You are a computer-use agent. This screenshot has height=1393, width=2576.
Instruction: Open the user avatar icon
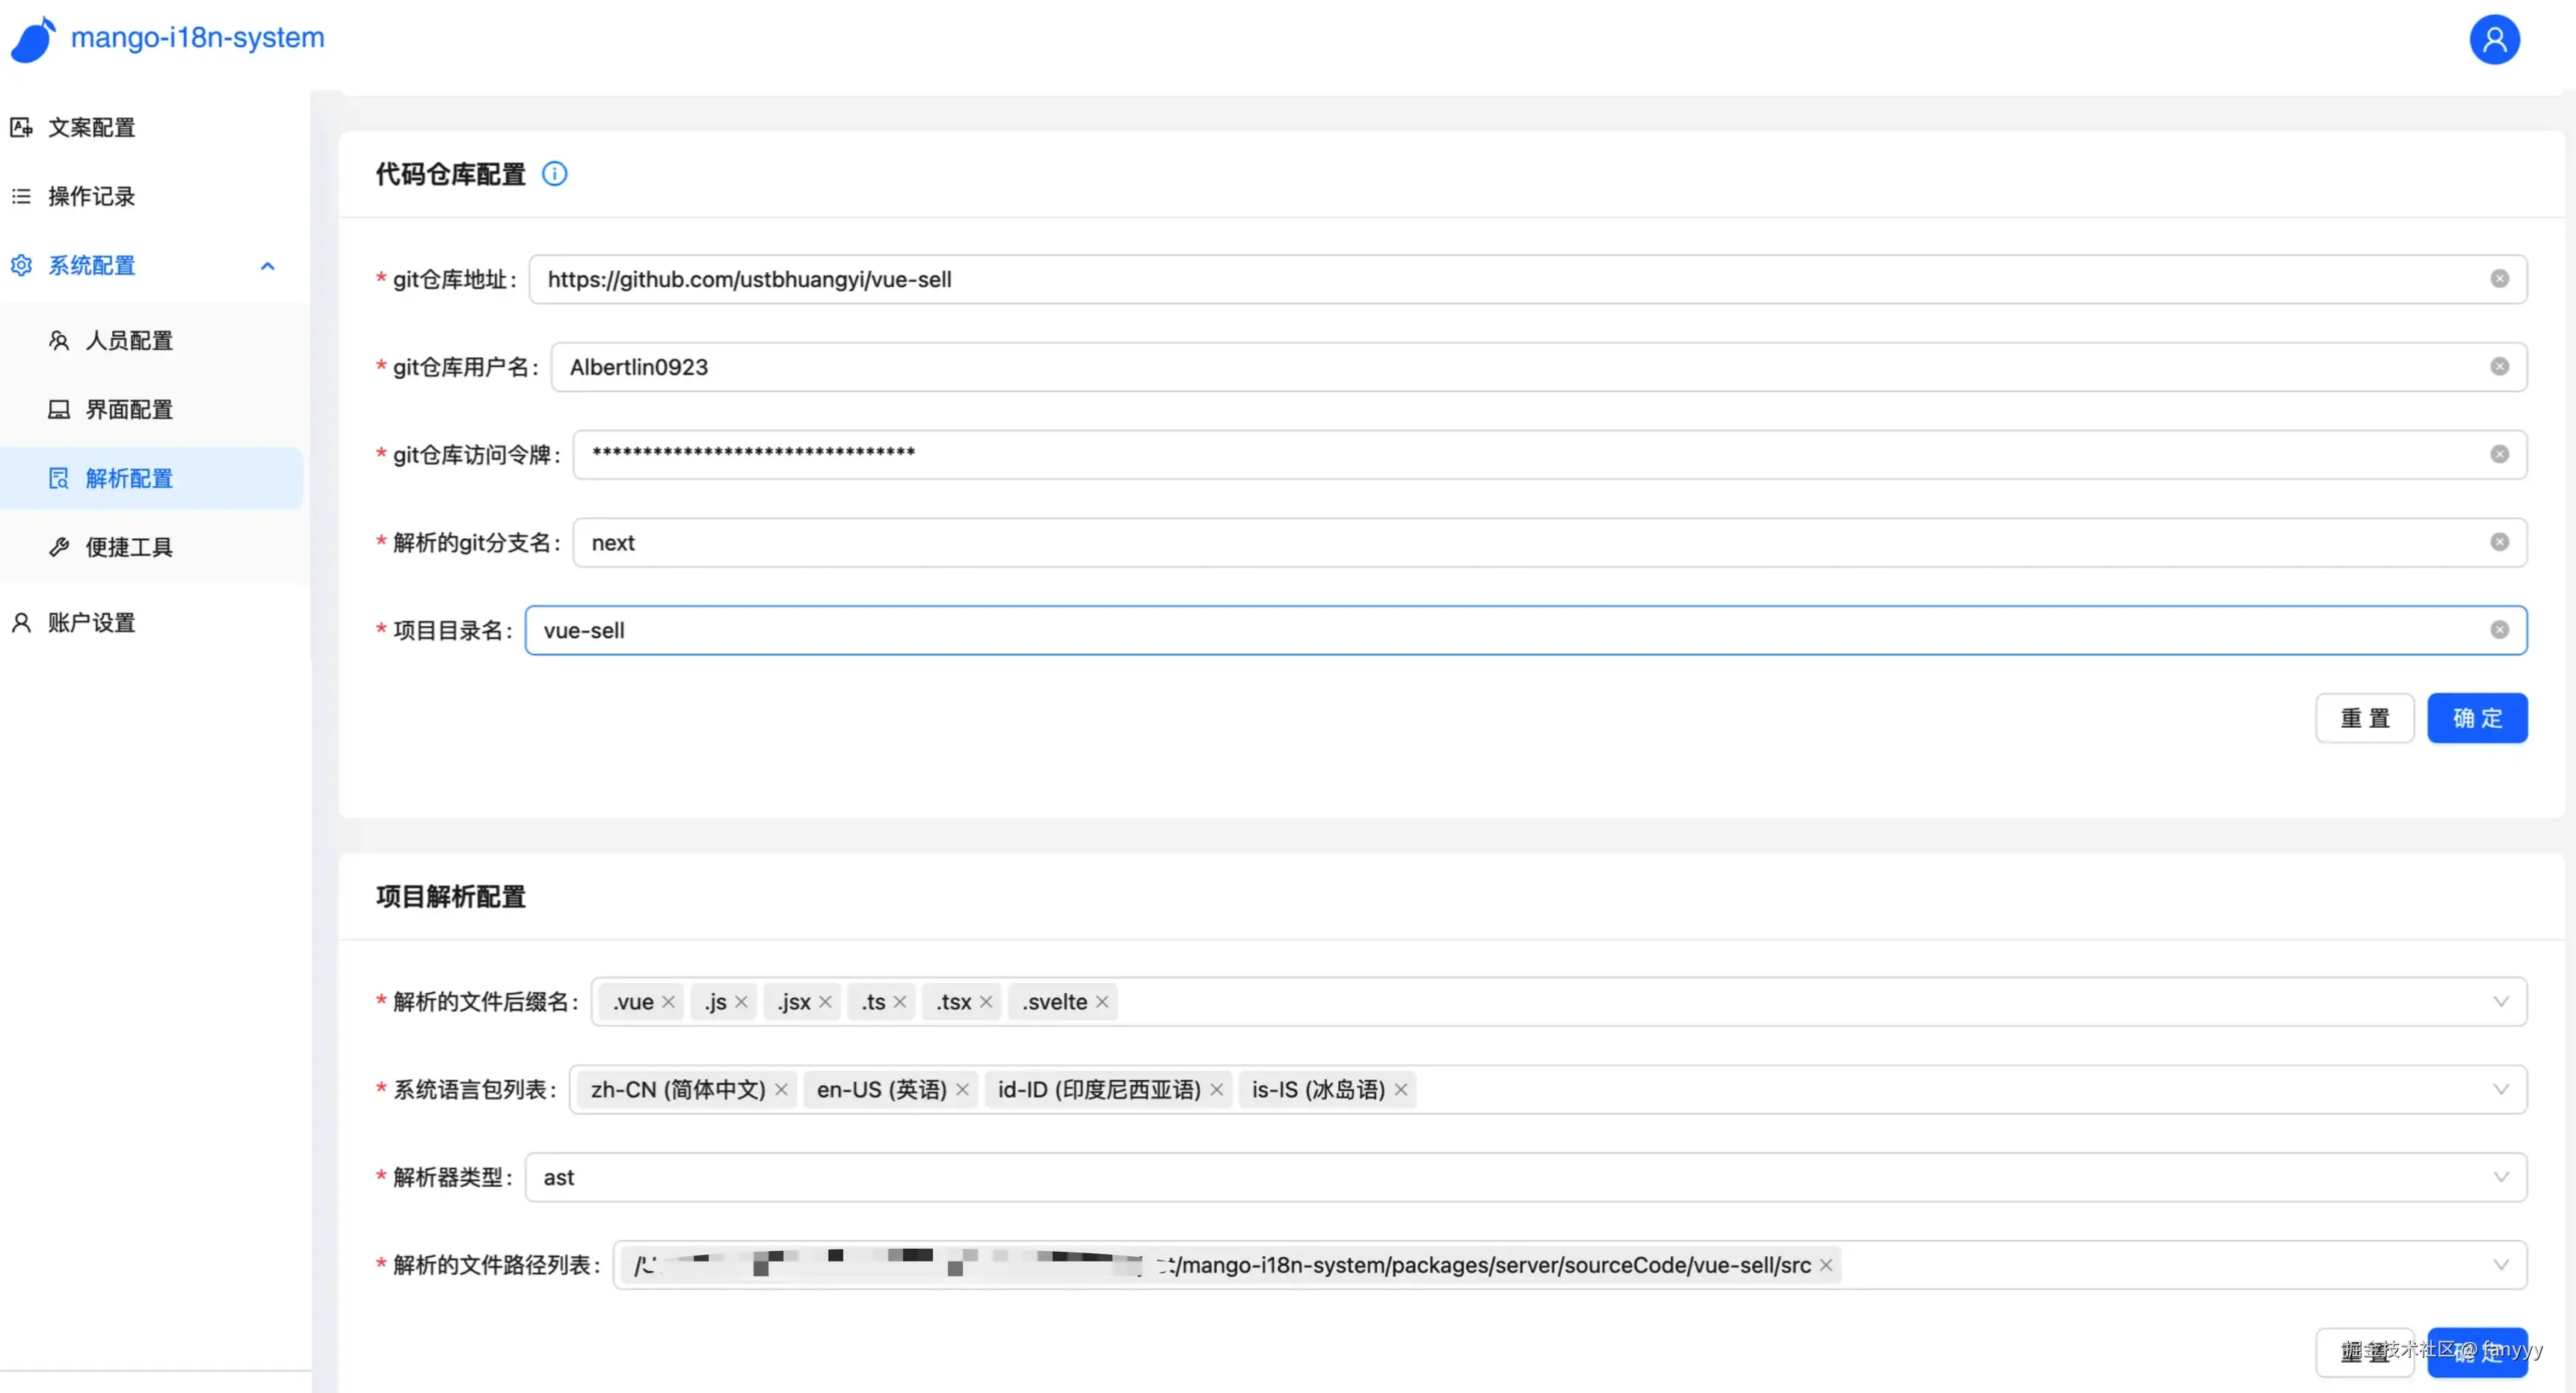[2494, 40]
